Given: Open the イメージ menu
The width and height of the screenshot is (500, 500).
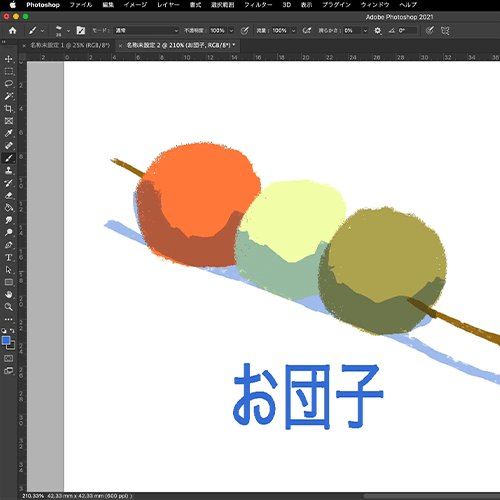Looking at the screenshot, I should 135,5.
